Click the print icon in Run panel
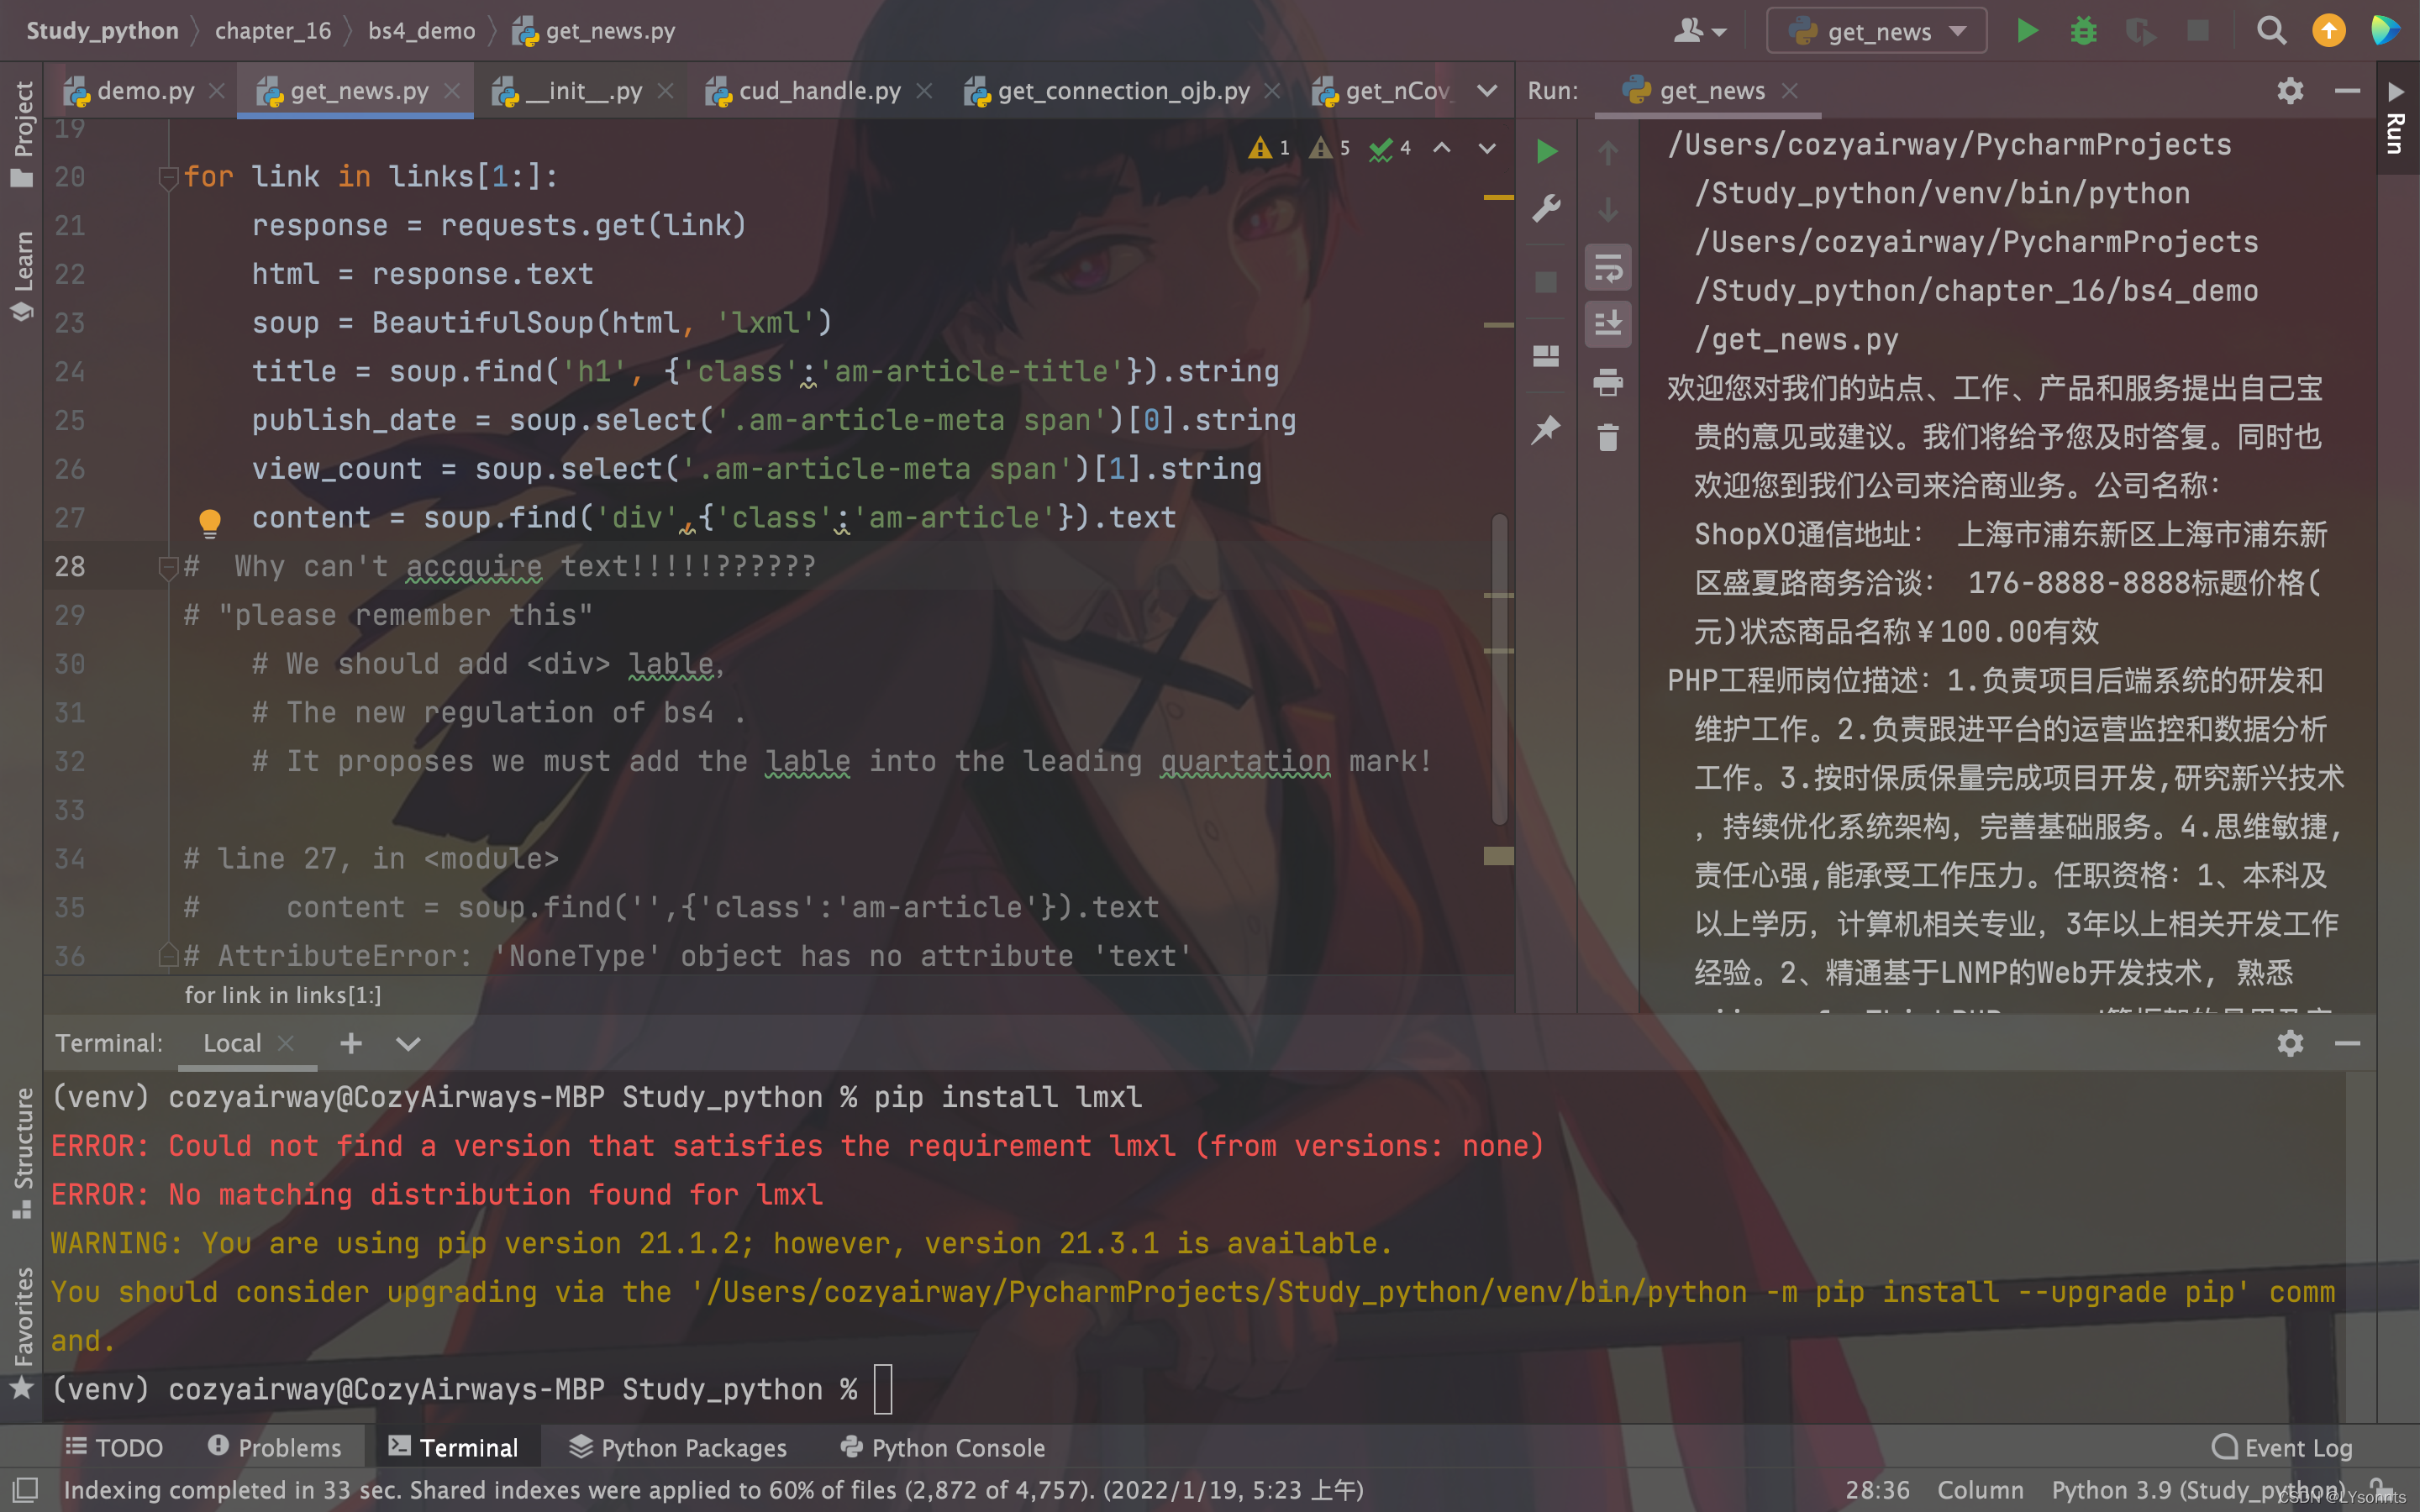 [x=1607, y=382]
